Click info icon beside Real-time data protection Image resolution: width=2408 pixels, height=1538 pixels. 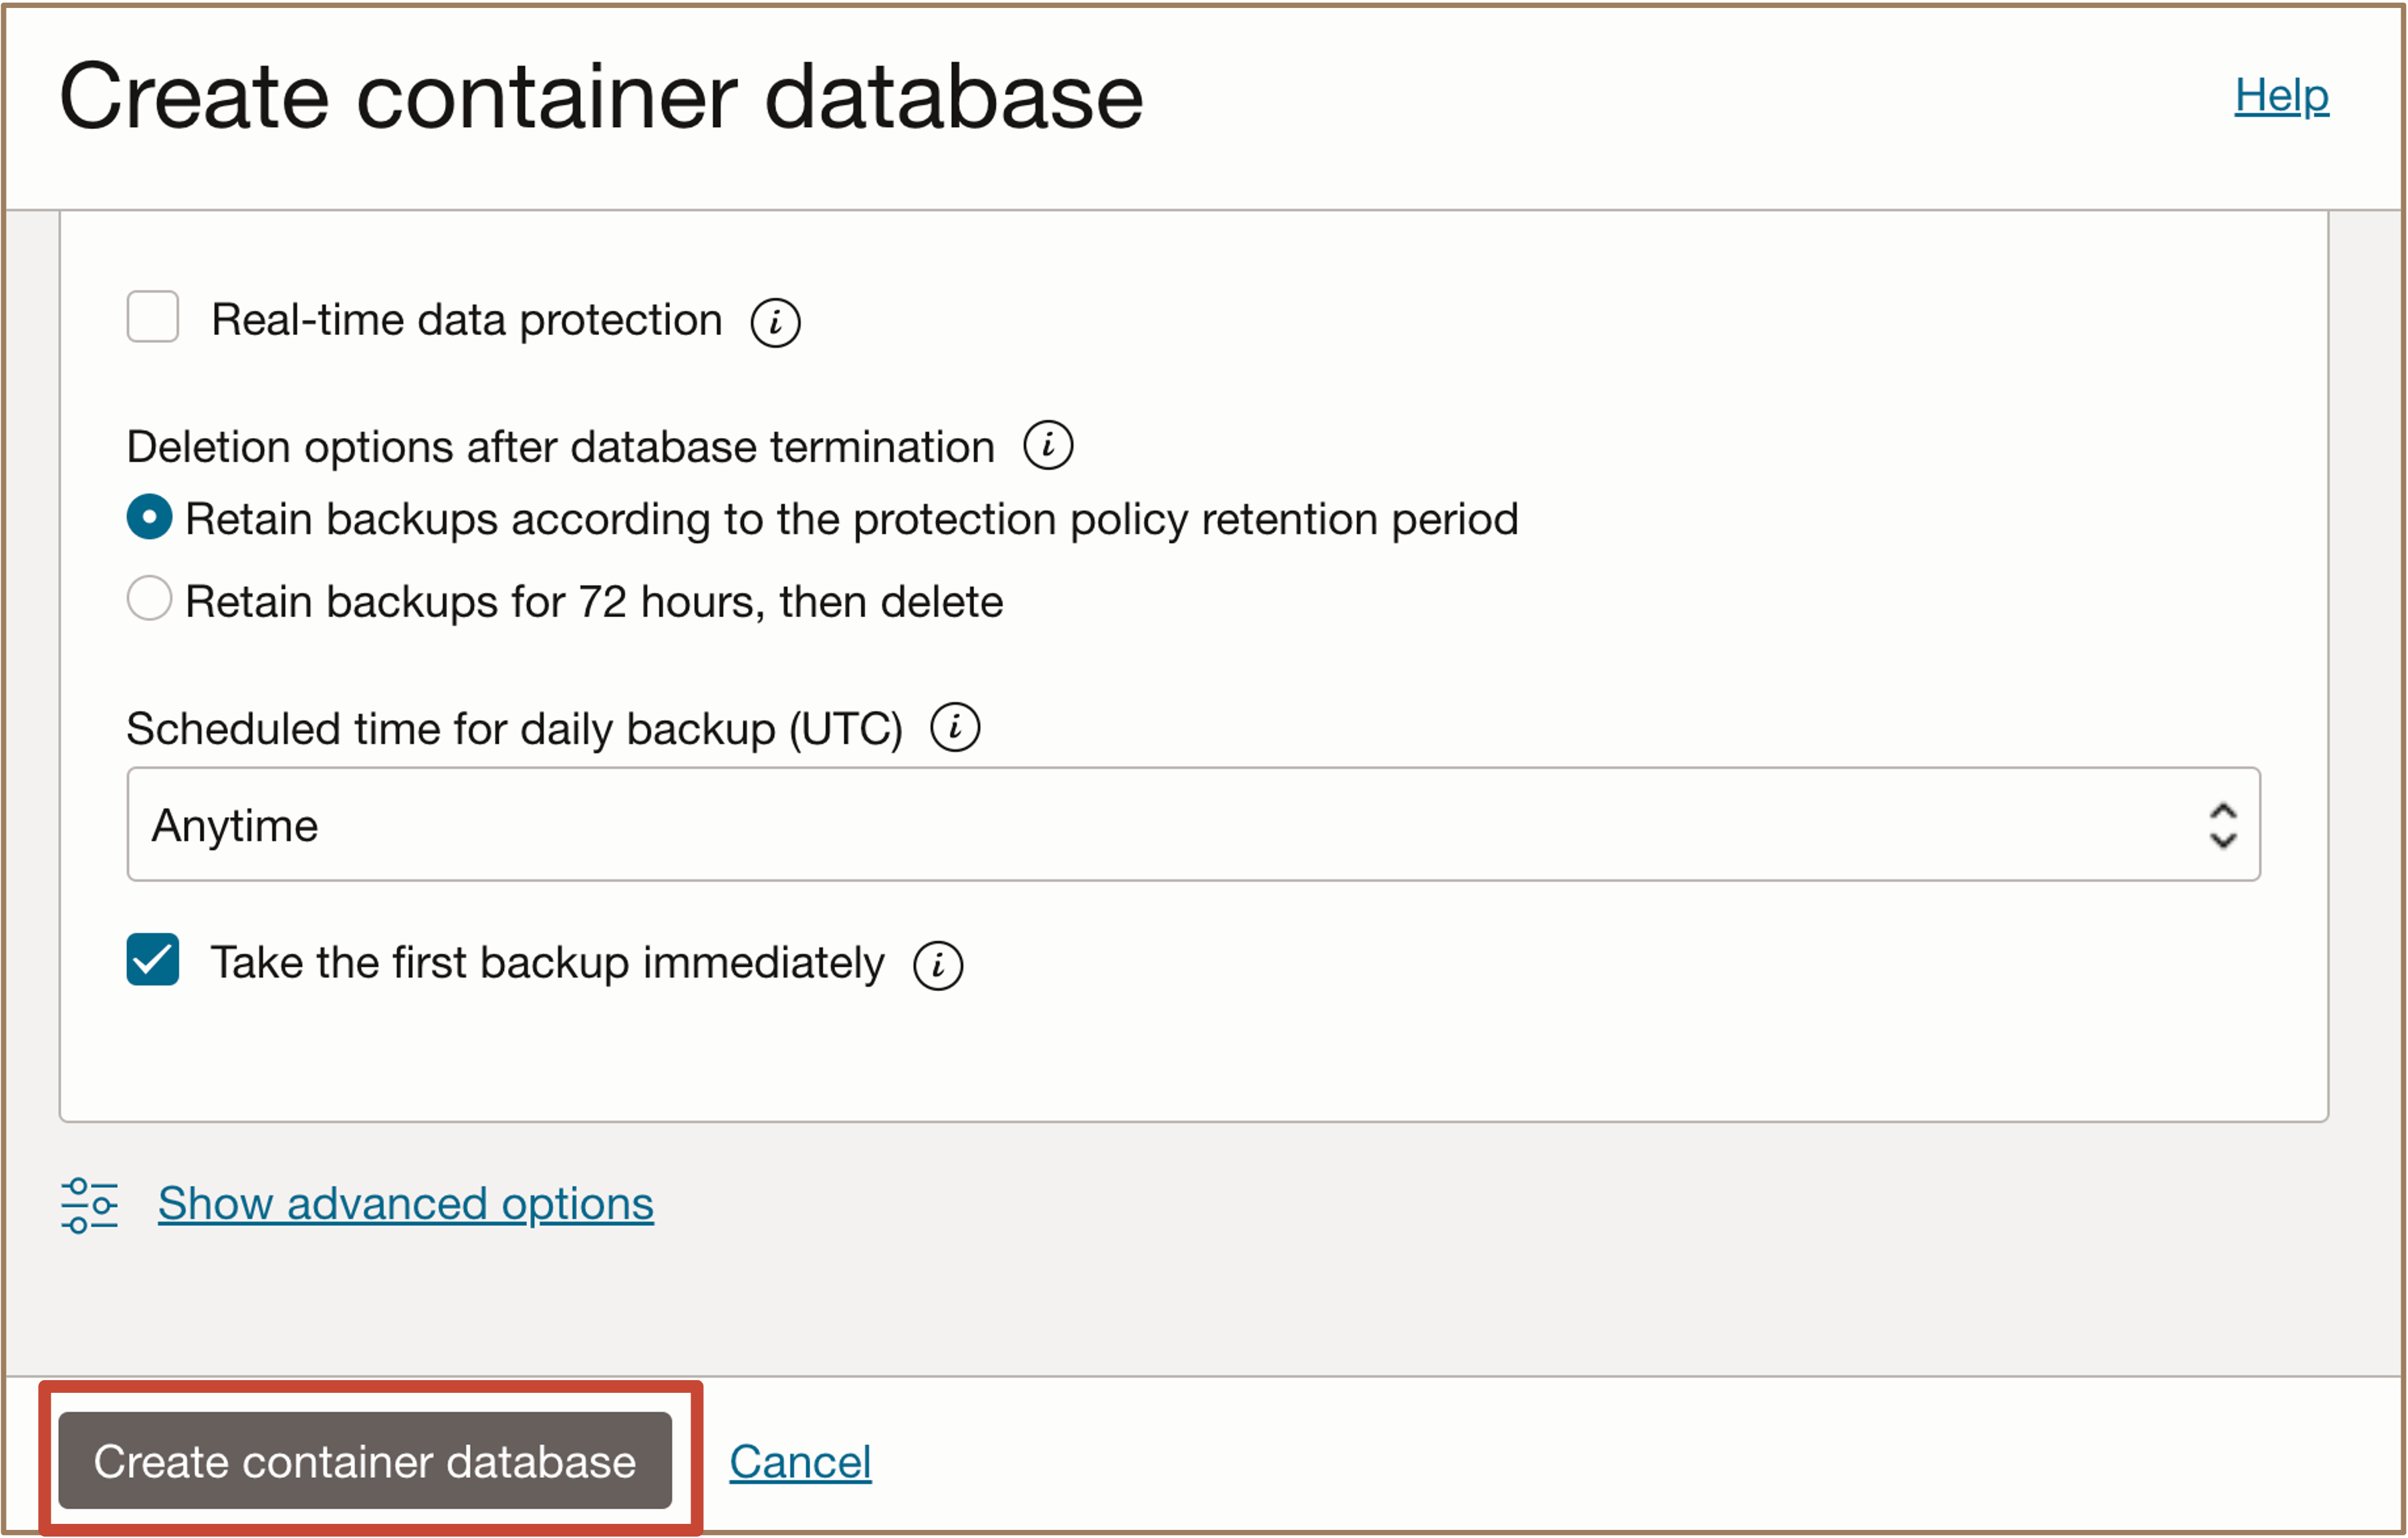click(x=775, y=322)
